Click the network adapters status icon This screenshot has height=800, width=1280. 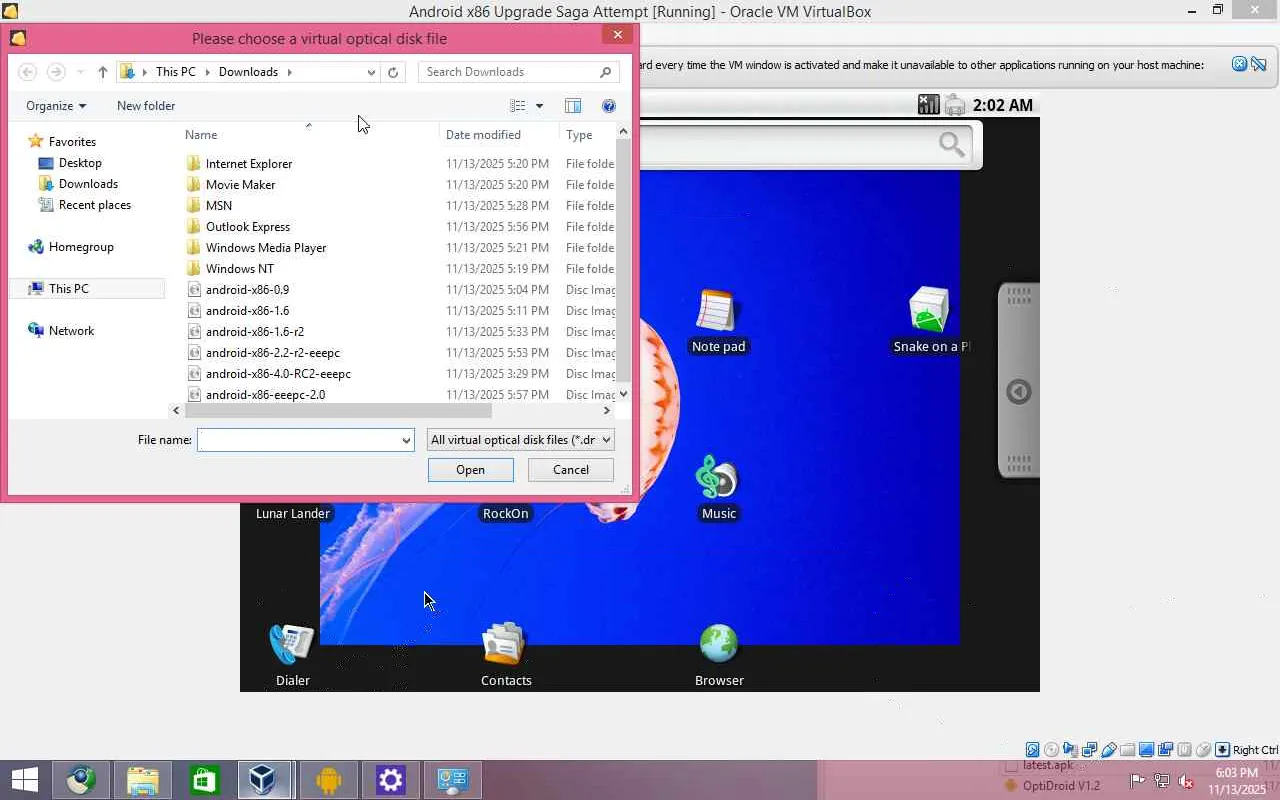pyautogui.click(x=1090, y=749)
